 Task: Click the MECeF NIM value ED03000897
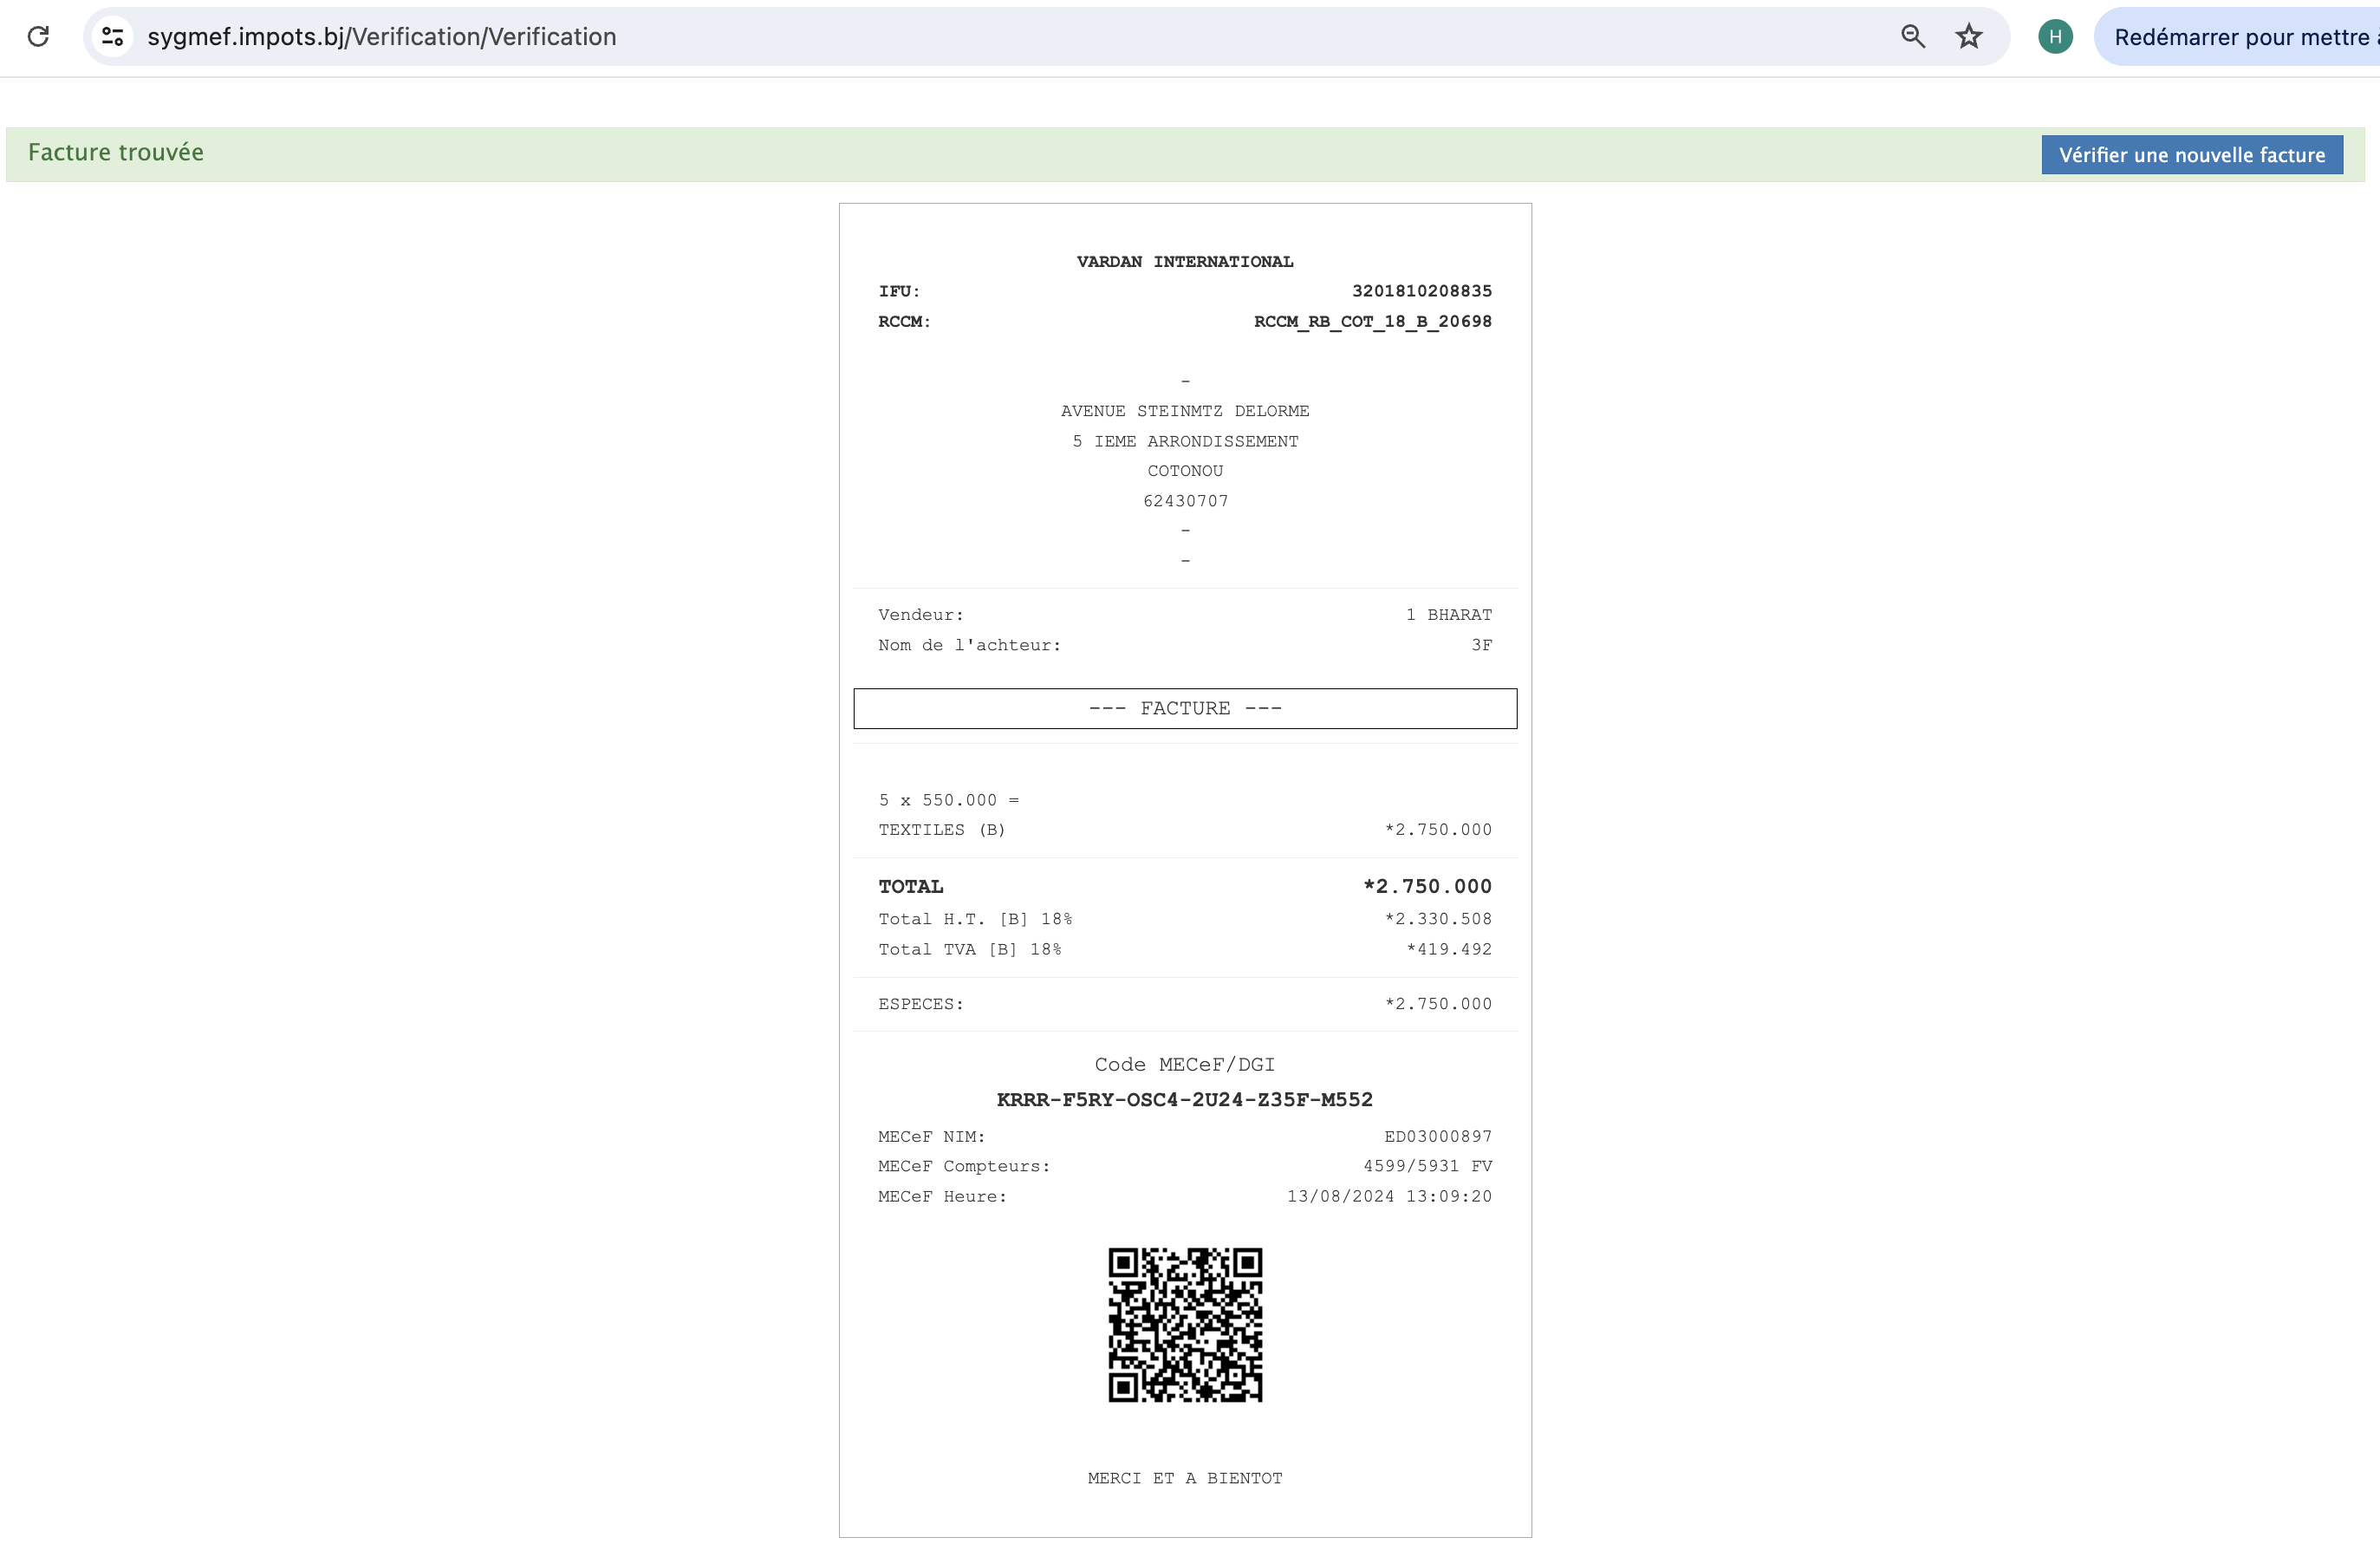click(1437, 1136)
